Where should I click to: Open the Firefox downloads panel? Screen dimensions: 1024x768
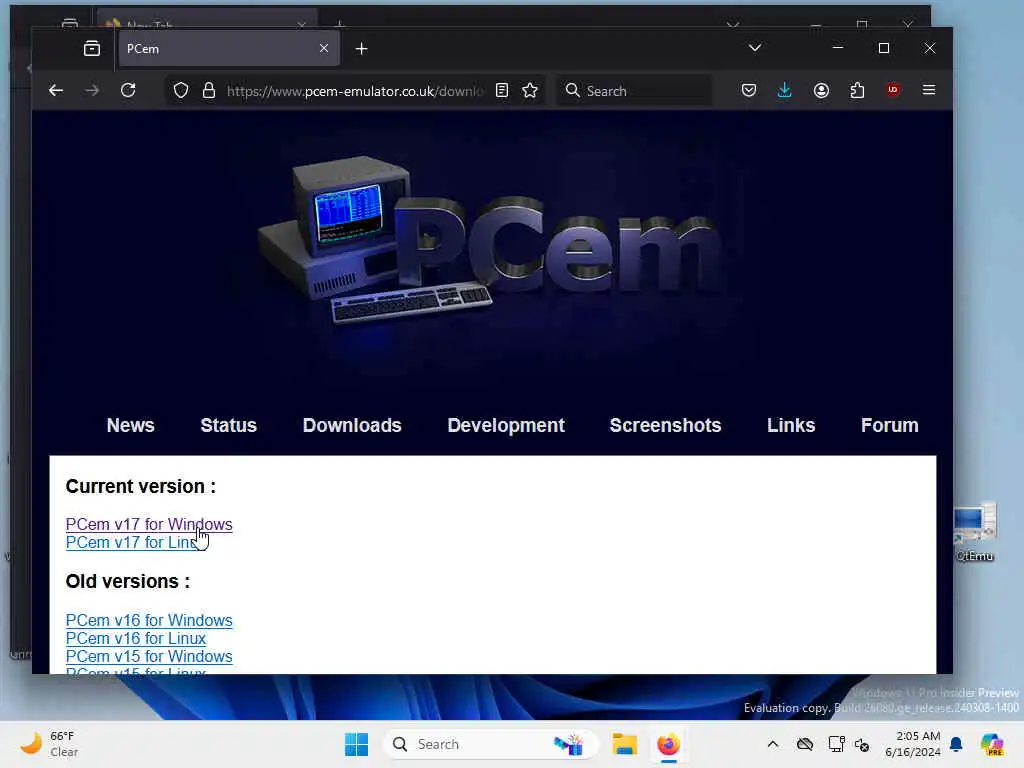coord(785,90)
